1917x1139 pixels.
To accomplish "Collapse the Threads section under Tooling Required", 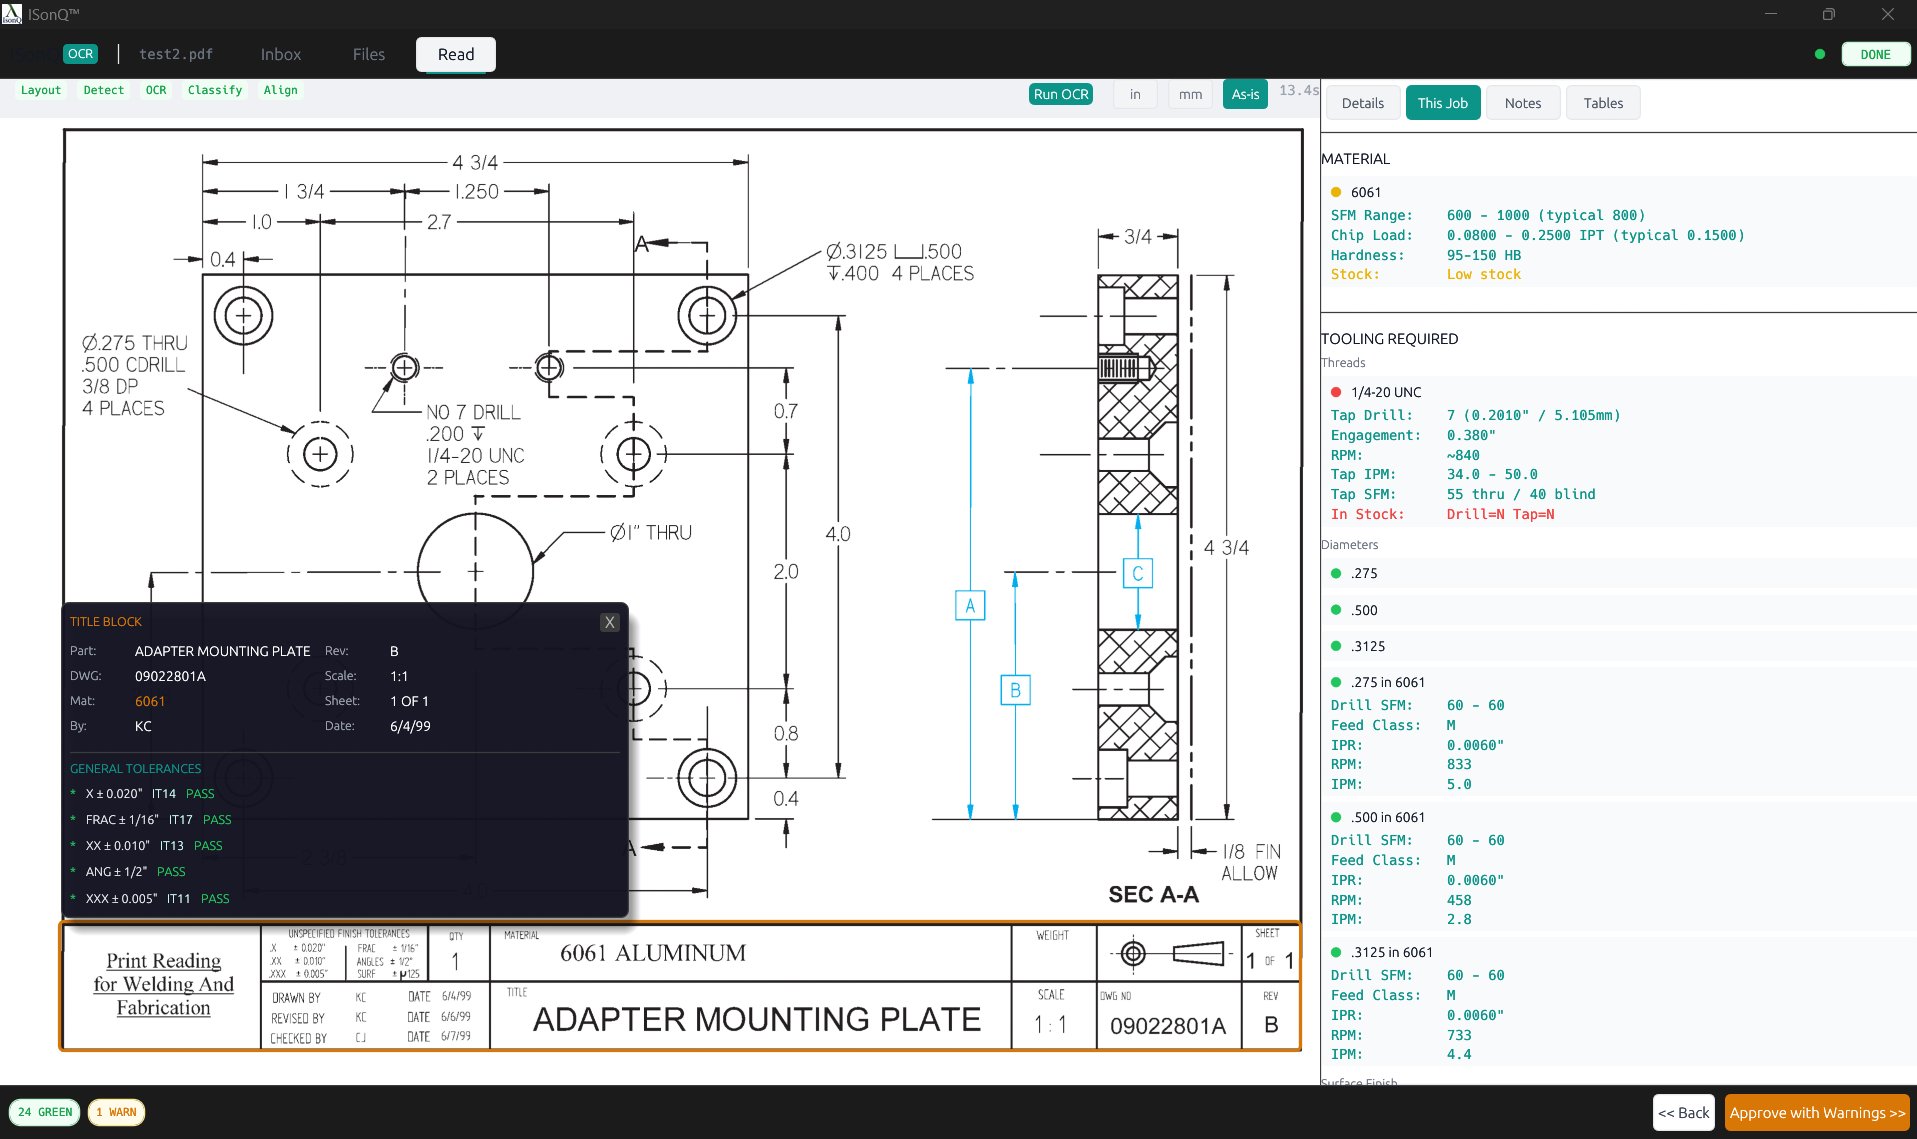I will point(1343,362).
